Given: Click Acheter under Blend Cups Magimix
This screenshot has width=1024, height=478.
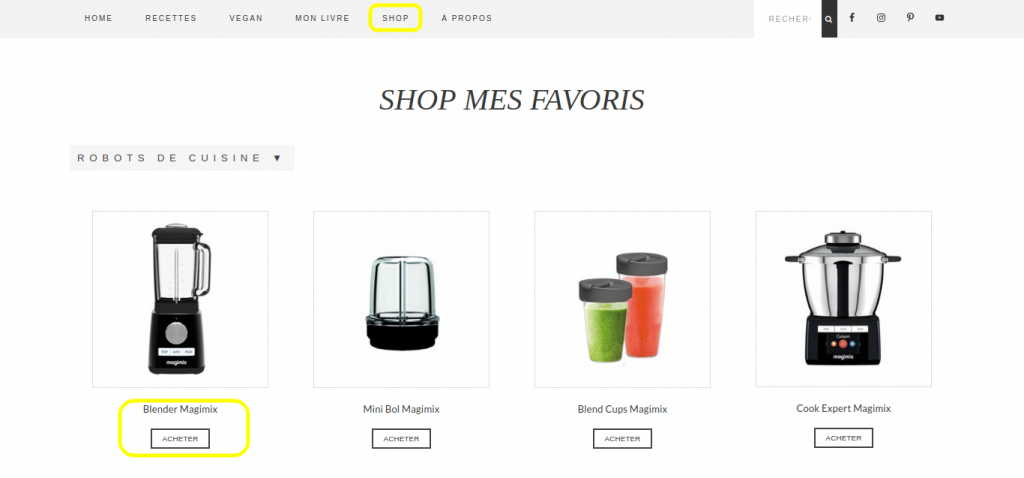Looking at the screenshot, I should 622,439.
